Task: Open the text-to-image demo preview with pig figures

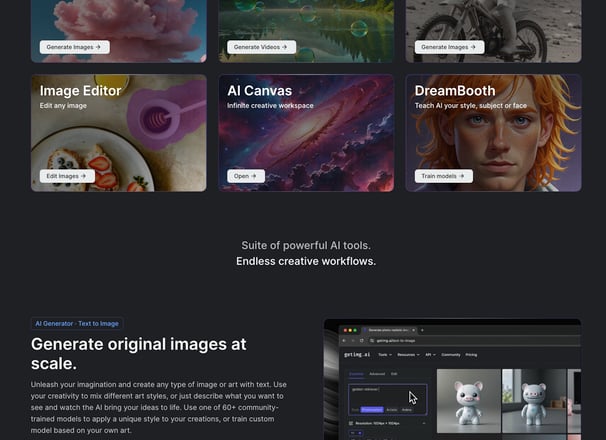Action: coord(452,379)
